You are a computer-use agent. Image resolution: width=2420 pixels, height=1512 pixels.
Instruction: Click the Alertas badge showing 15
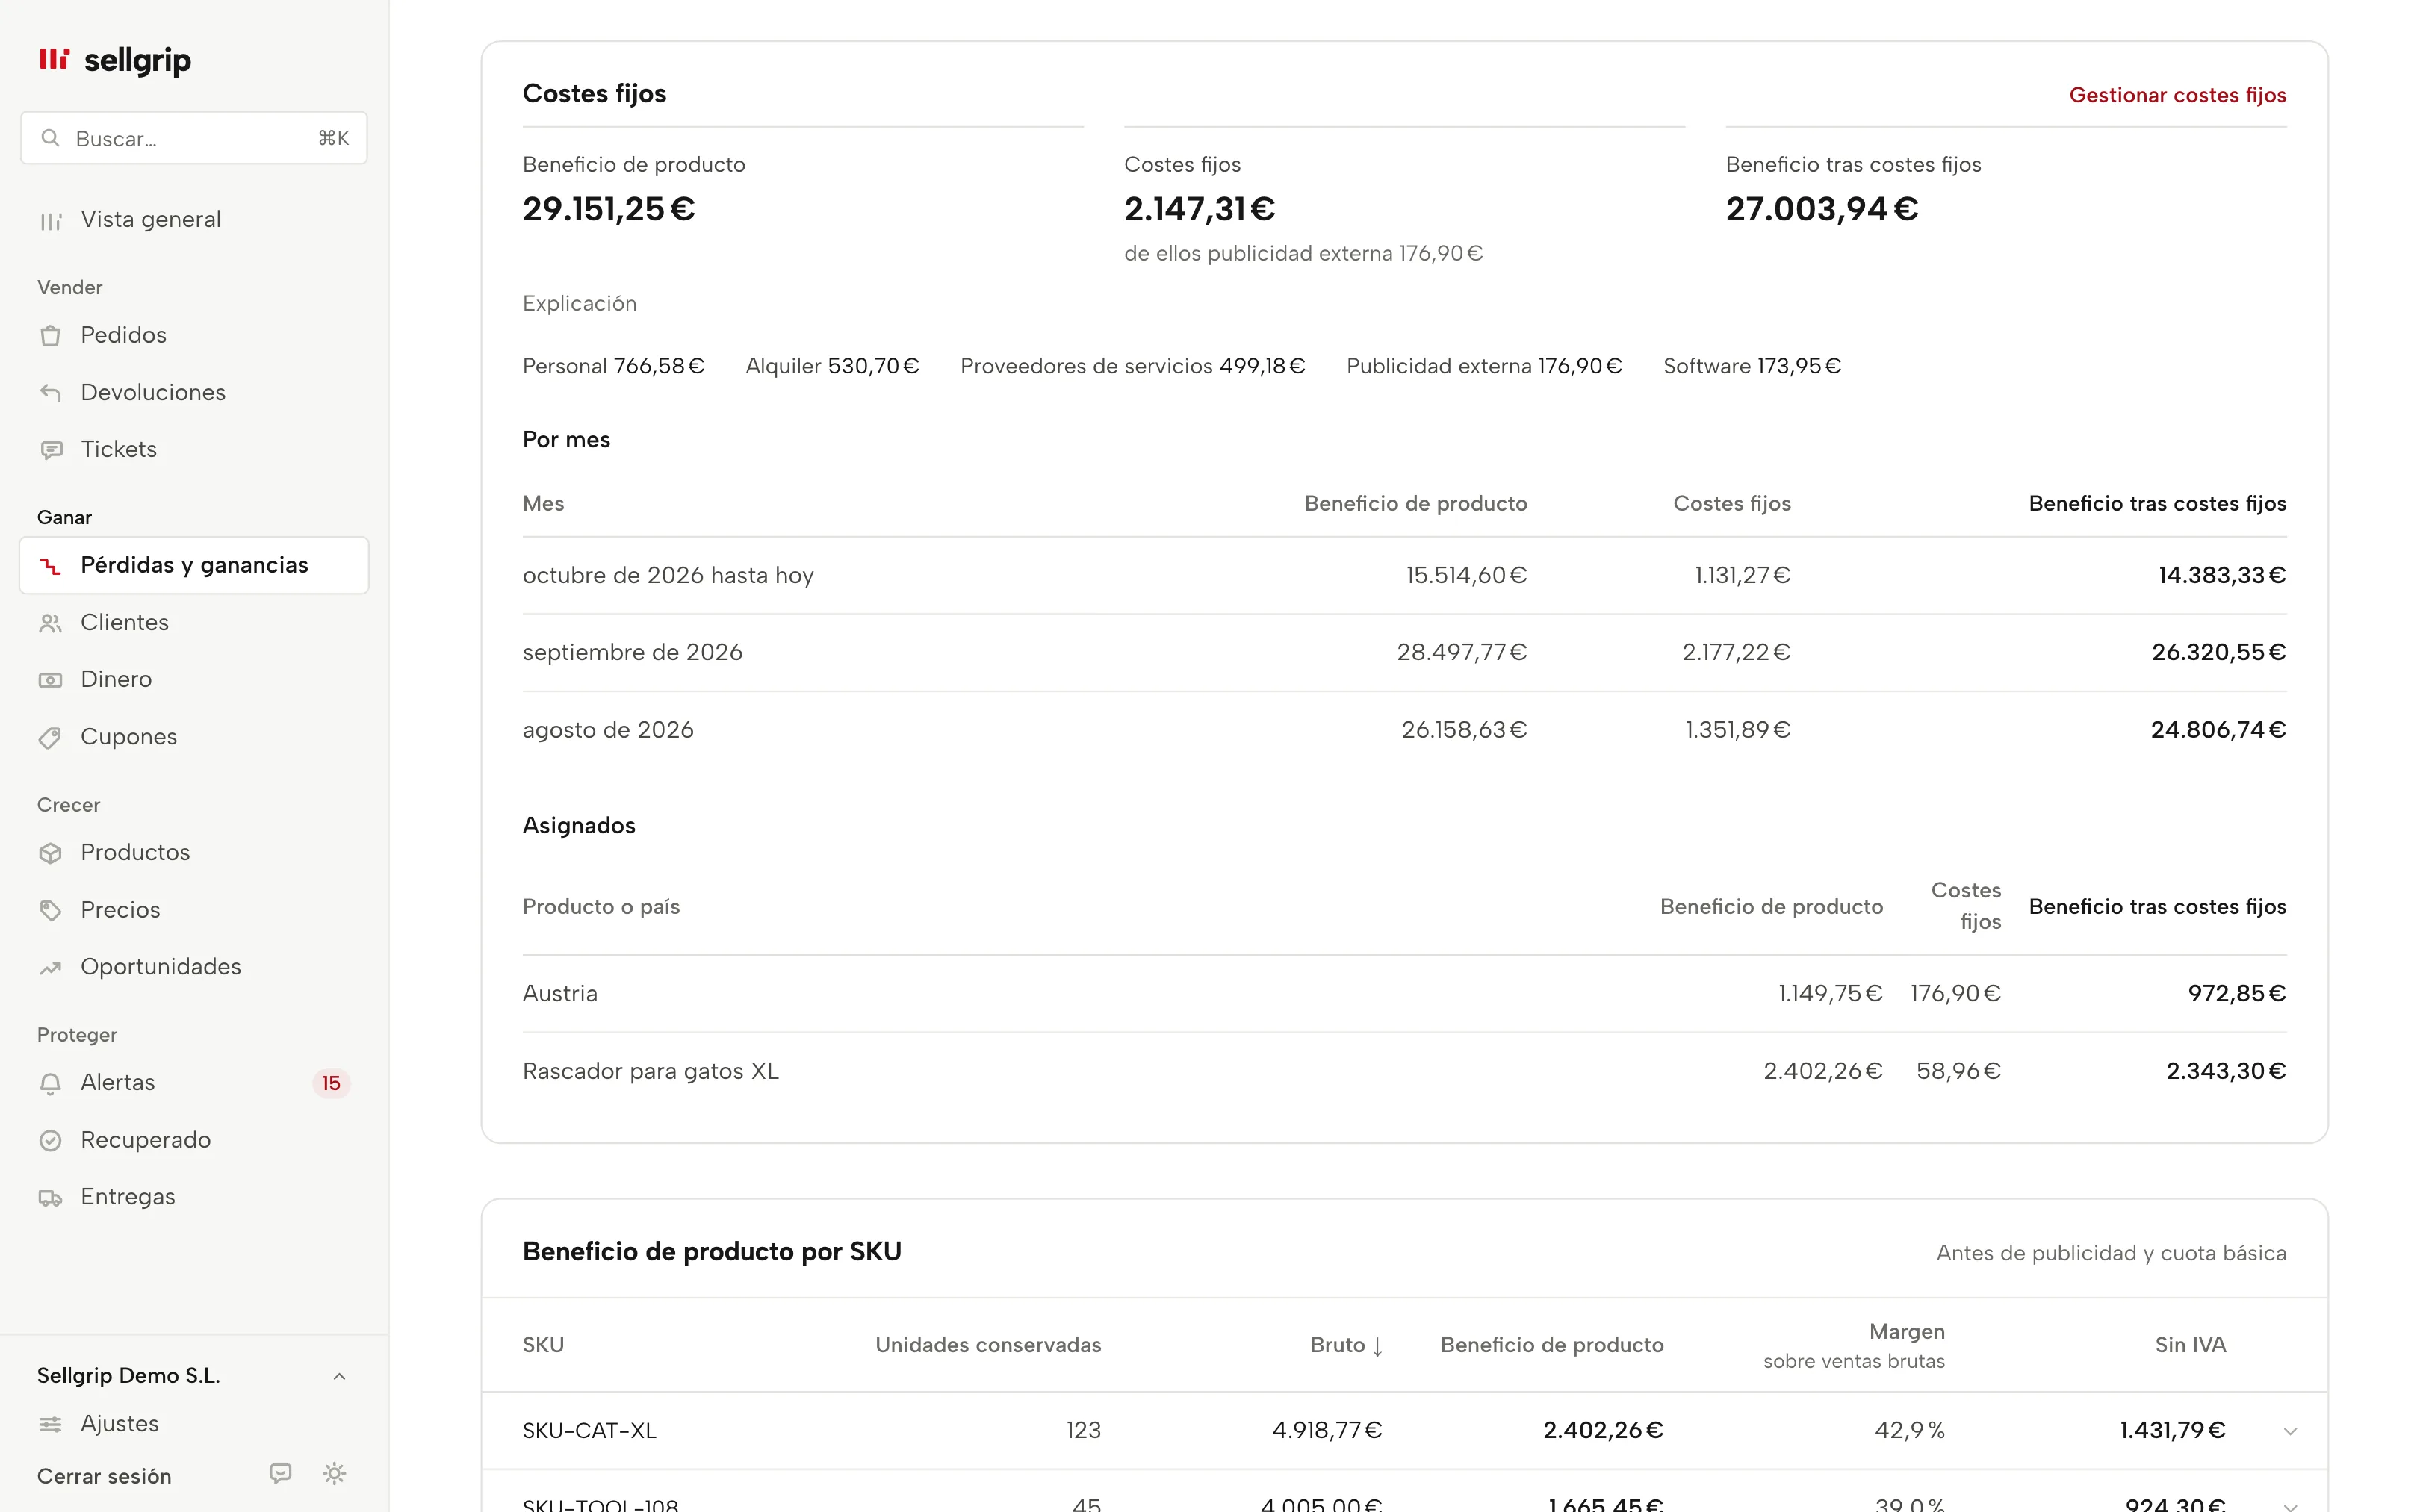pos(331,1083)
